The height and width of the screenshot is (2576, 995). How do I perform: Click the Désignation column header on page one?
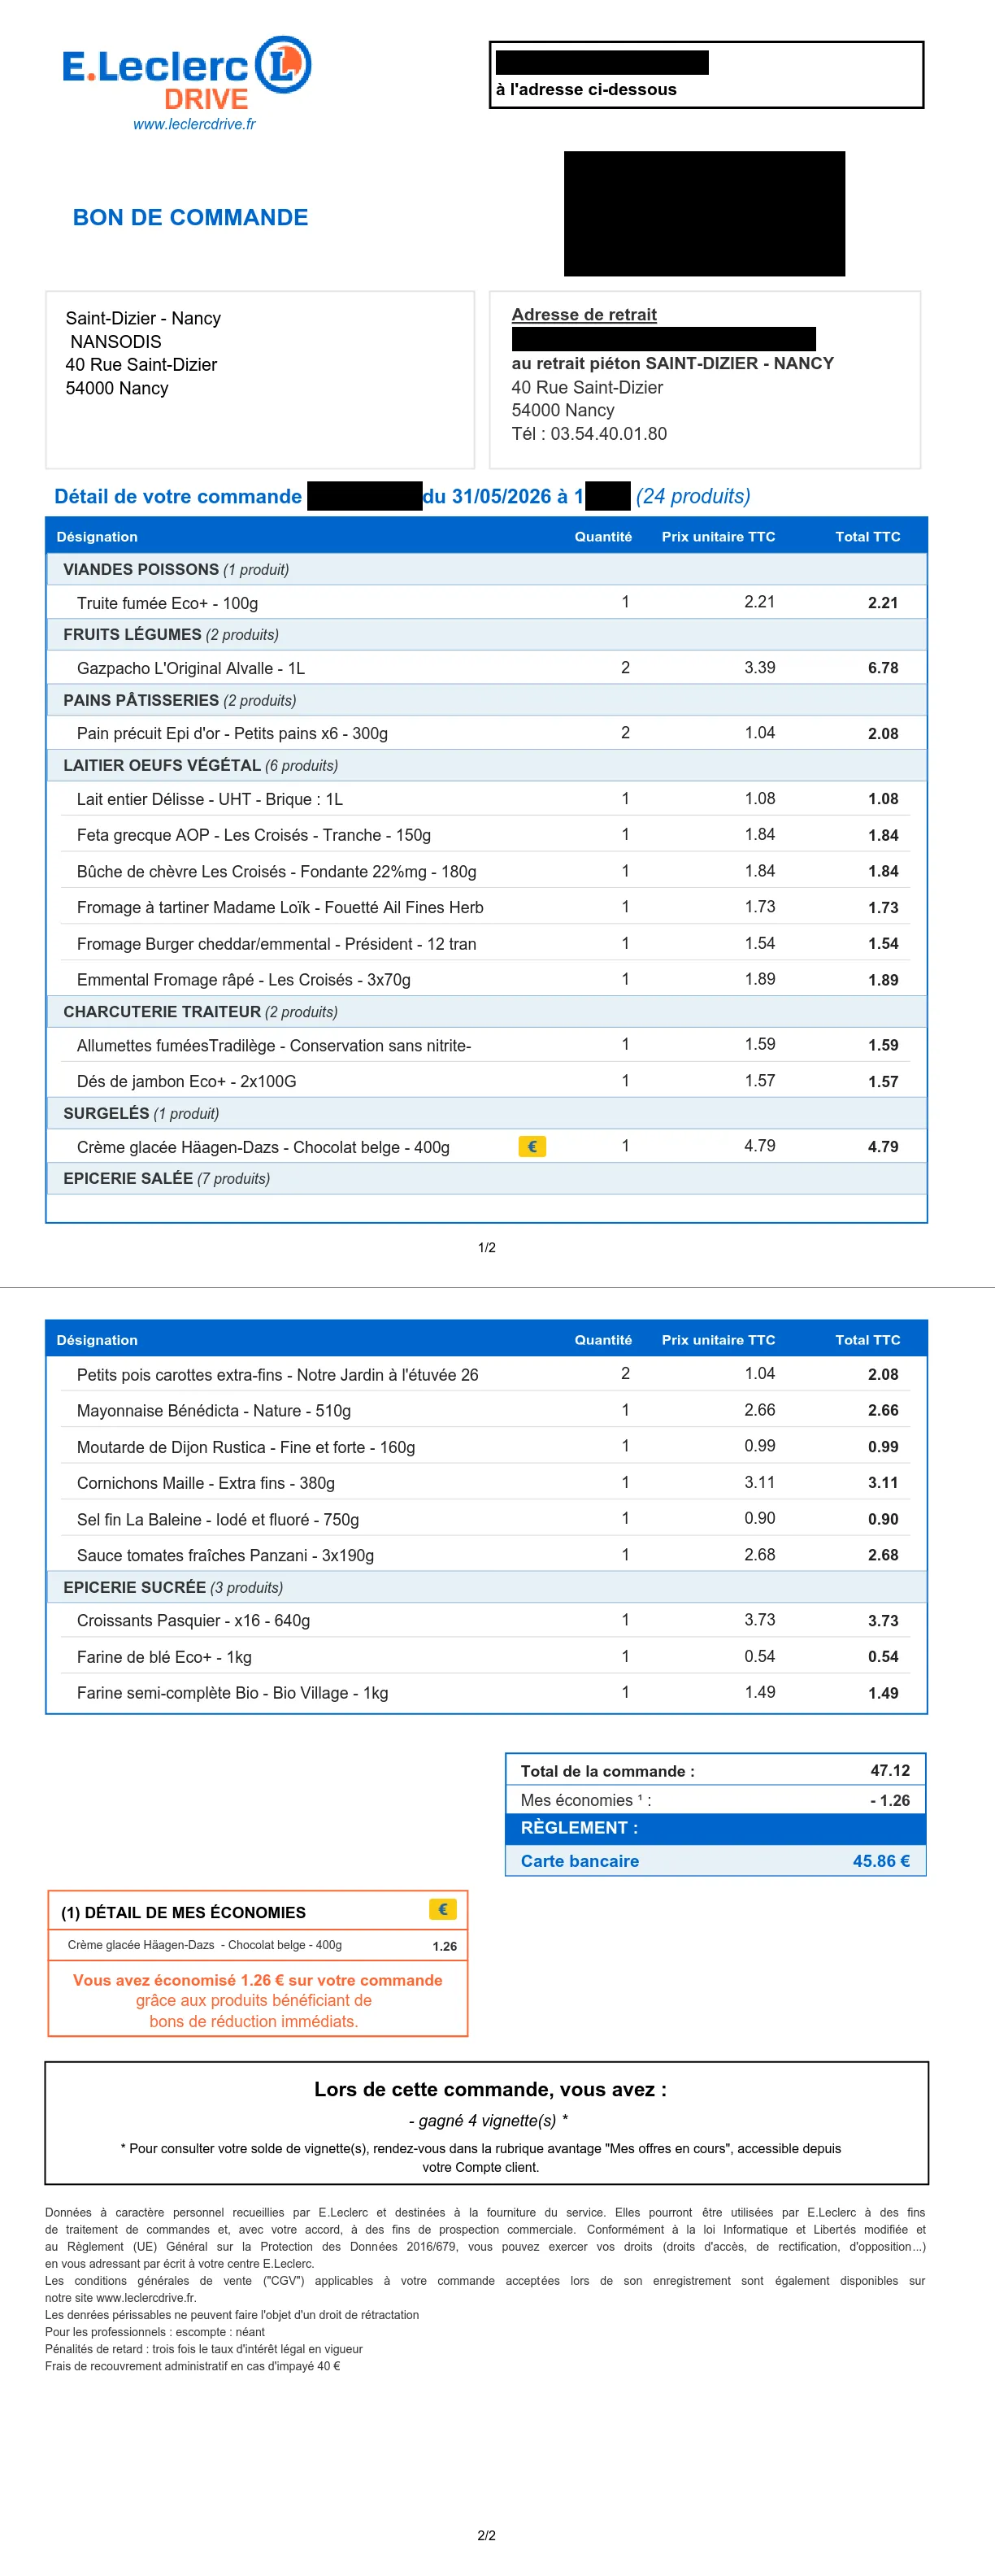pyautogui.click(x=97, y=537)
